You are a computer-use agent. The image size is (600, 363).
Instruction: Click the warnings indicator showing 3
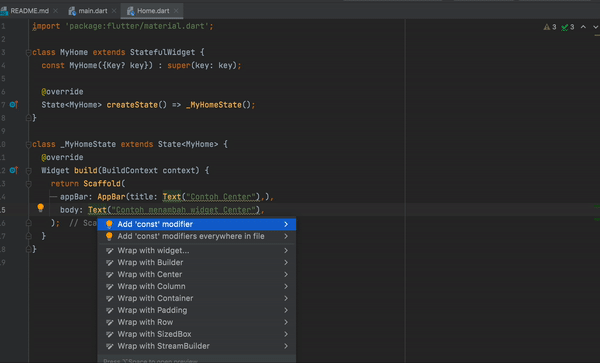(x=550, y=27)
